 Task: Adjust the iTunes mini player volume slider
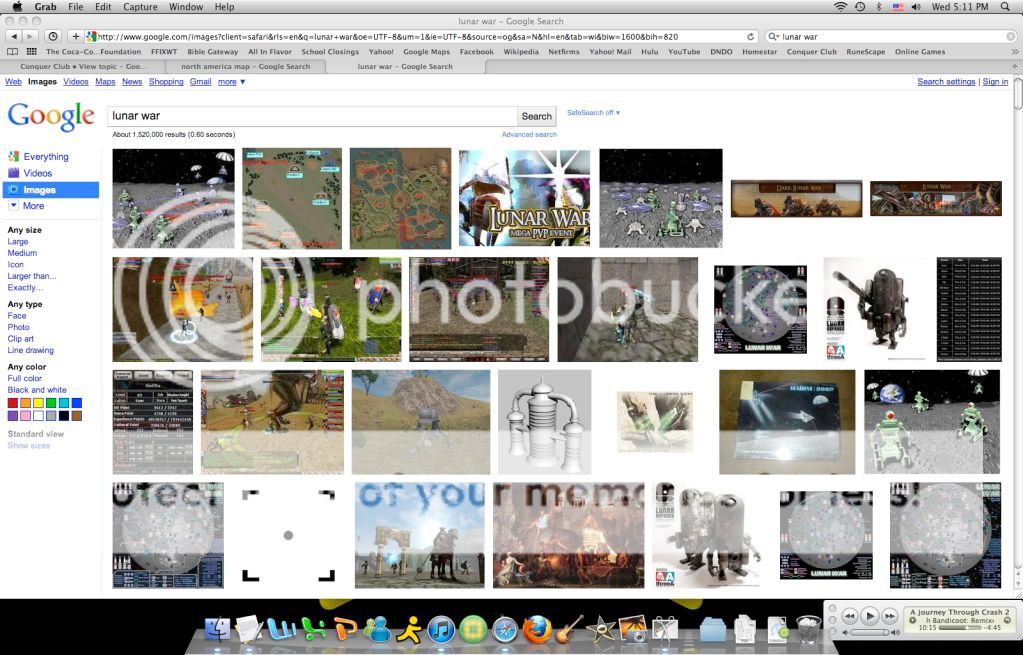(x=869, y=633)
